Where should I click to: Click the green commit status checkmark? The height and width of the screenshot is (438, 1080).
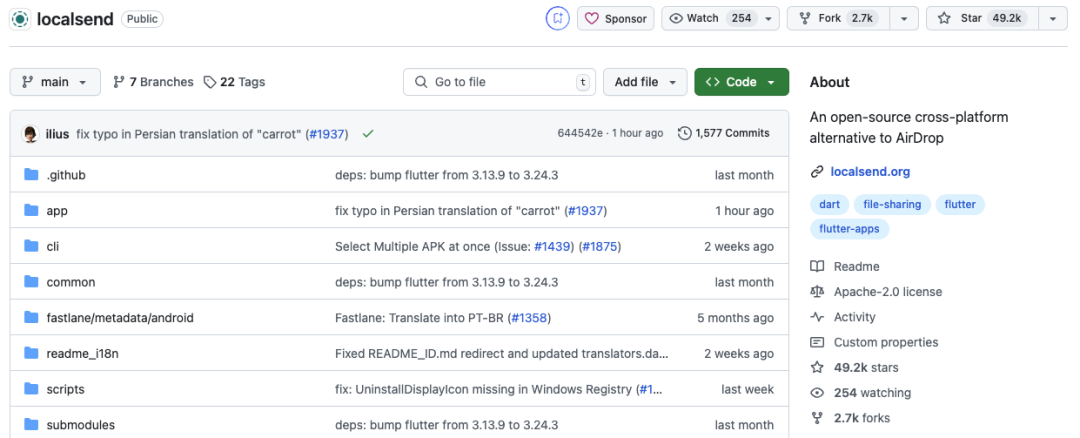pos(368,133)
